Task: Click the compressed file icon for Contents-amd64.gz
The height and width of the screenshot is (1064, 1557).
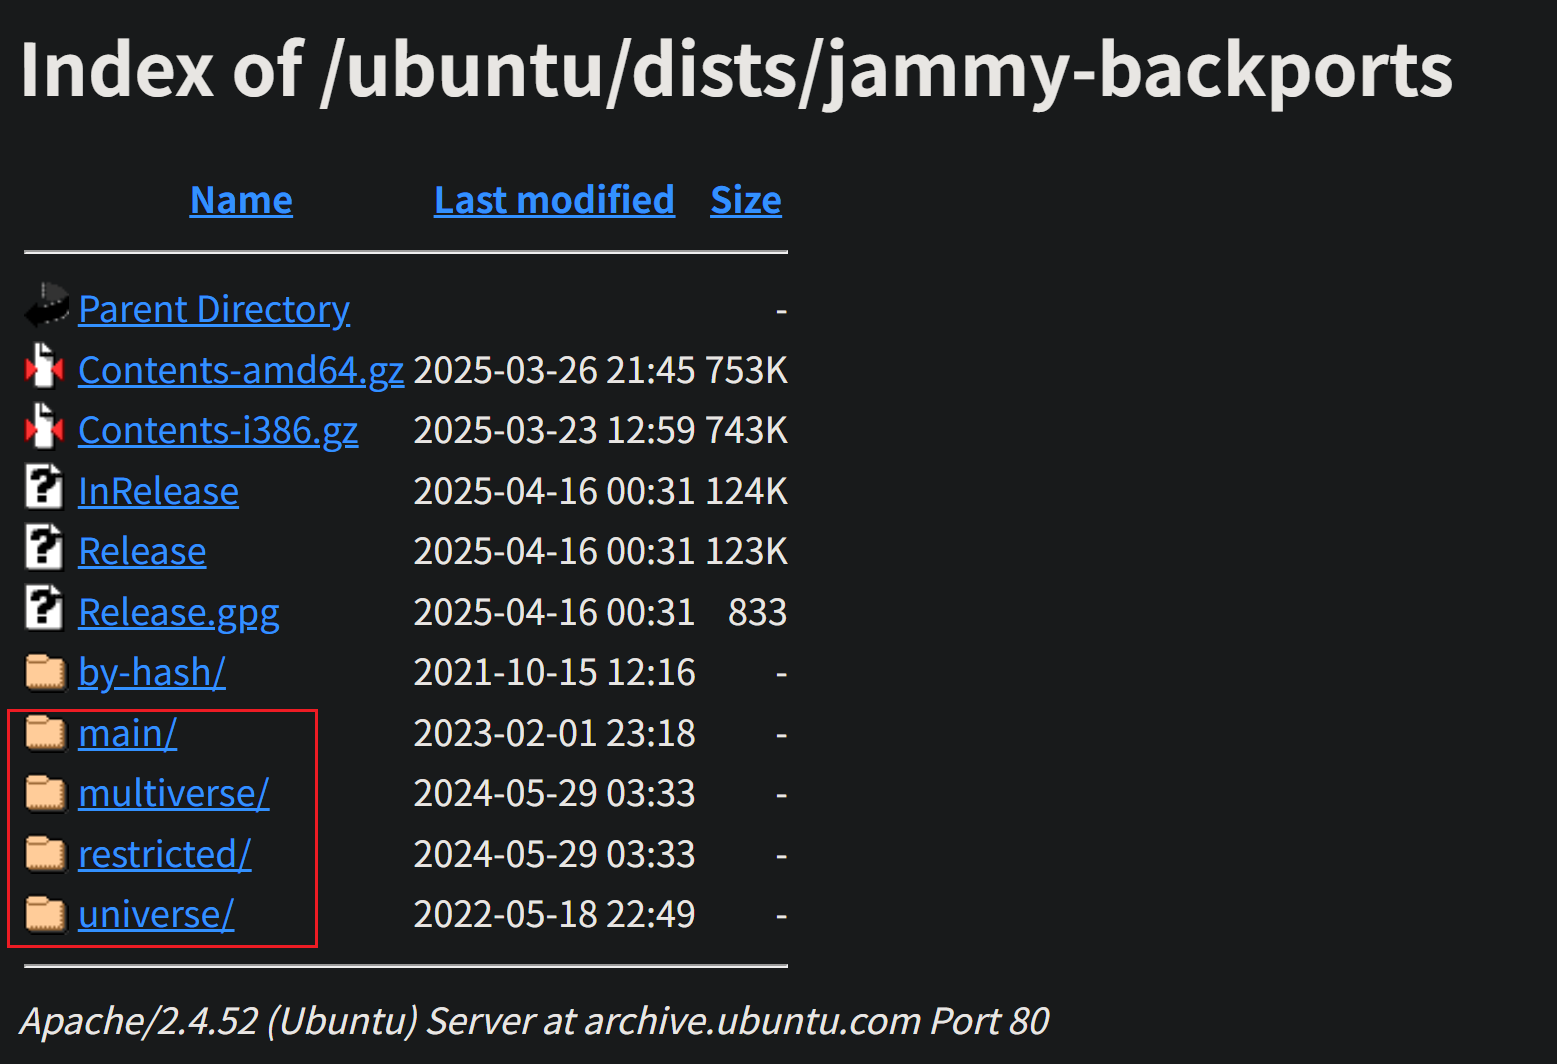Action: [x=44, y=367]
